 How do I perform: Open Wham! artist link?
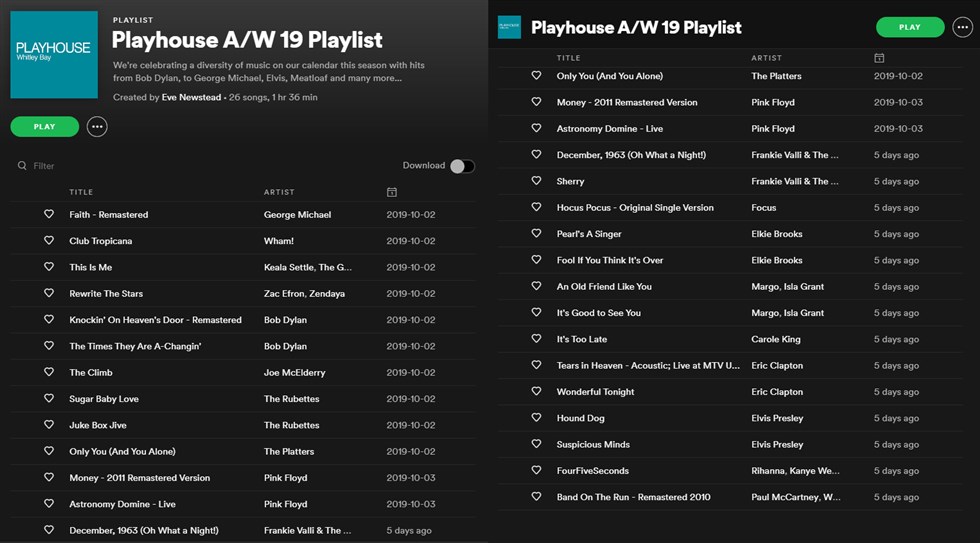(279, 241)
